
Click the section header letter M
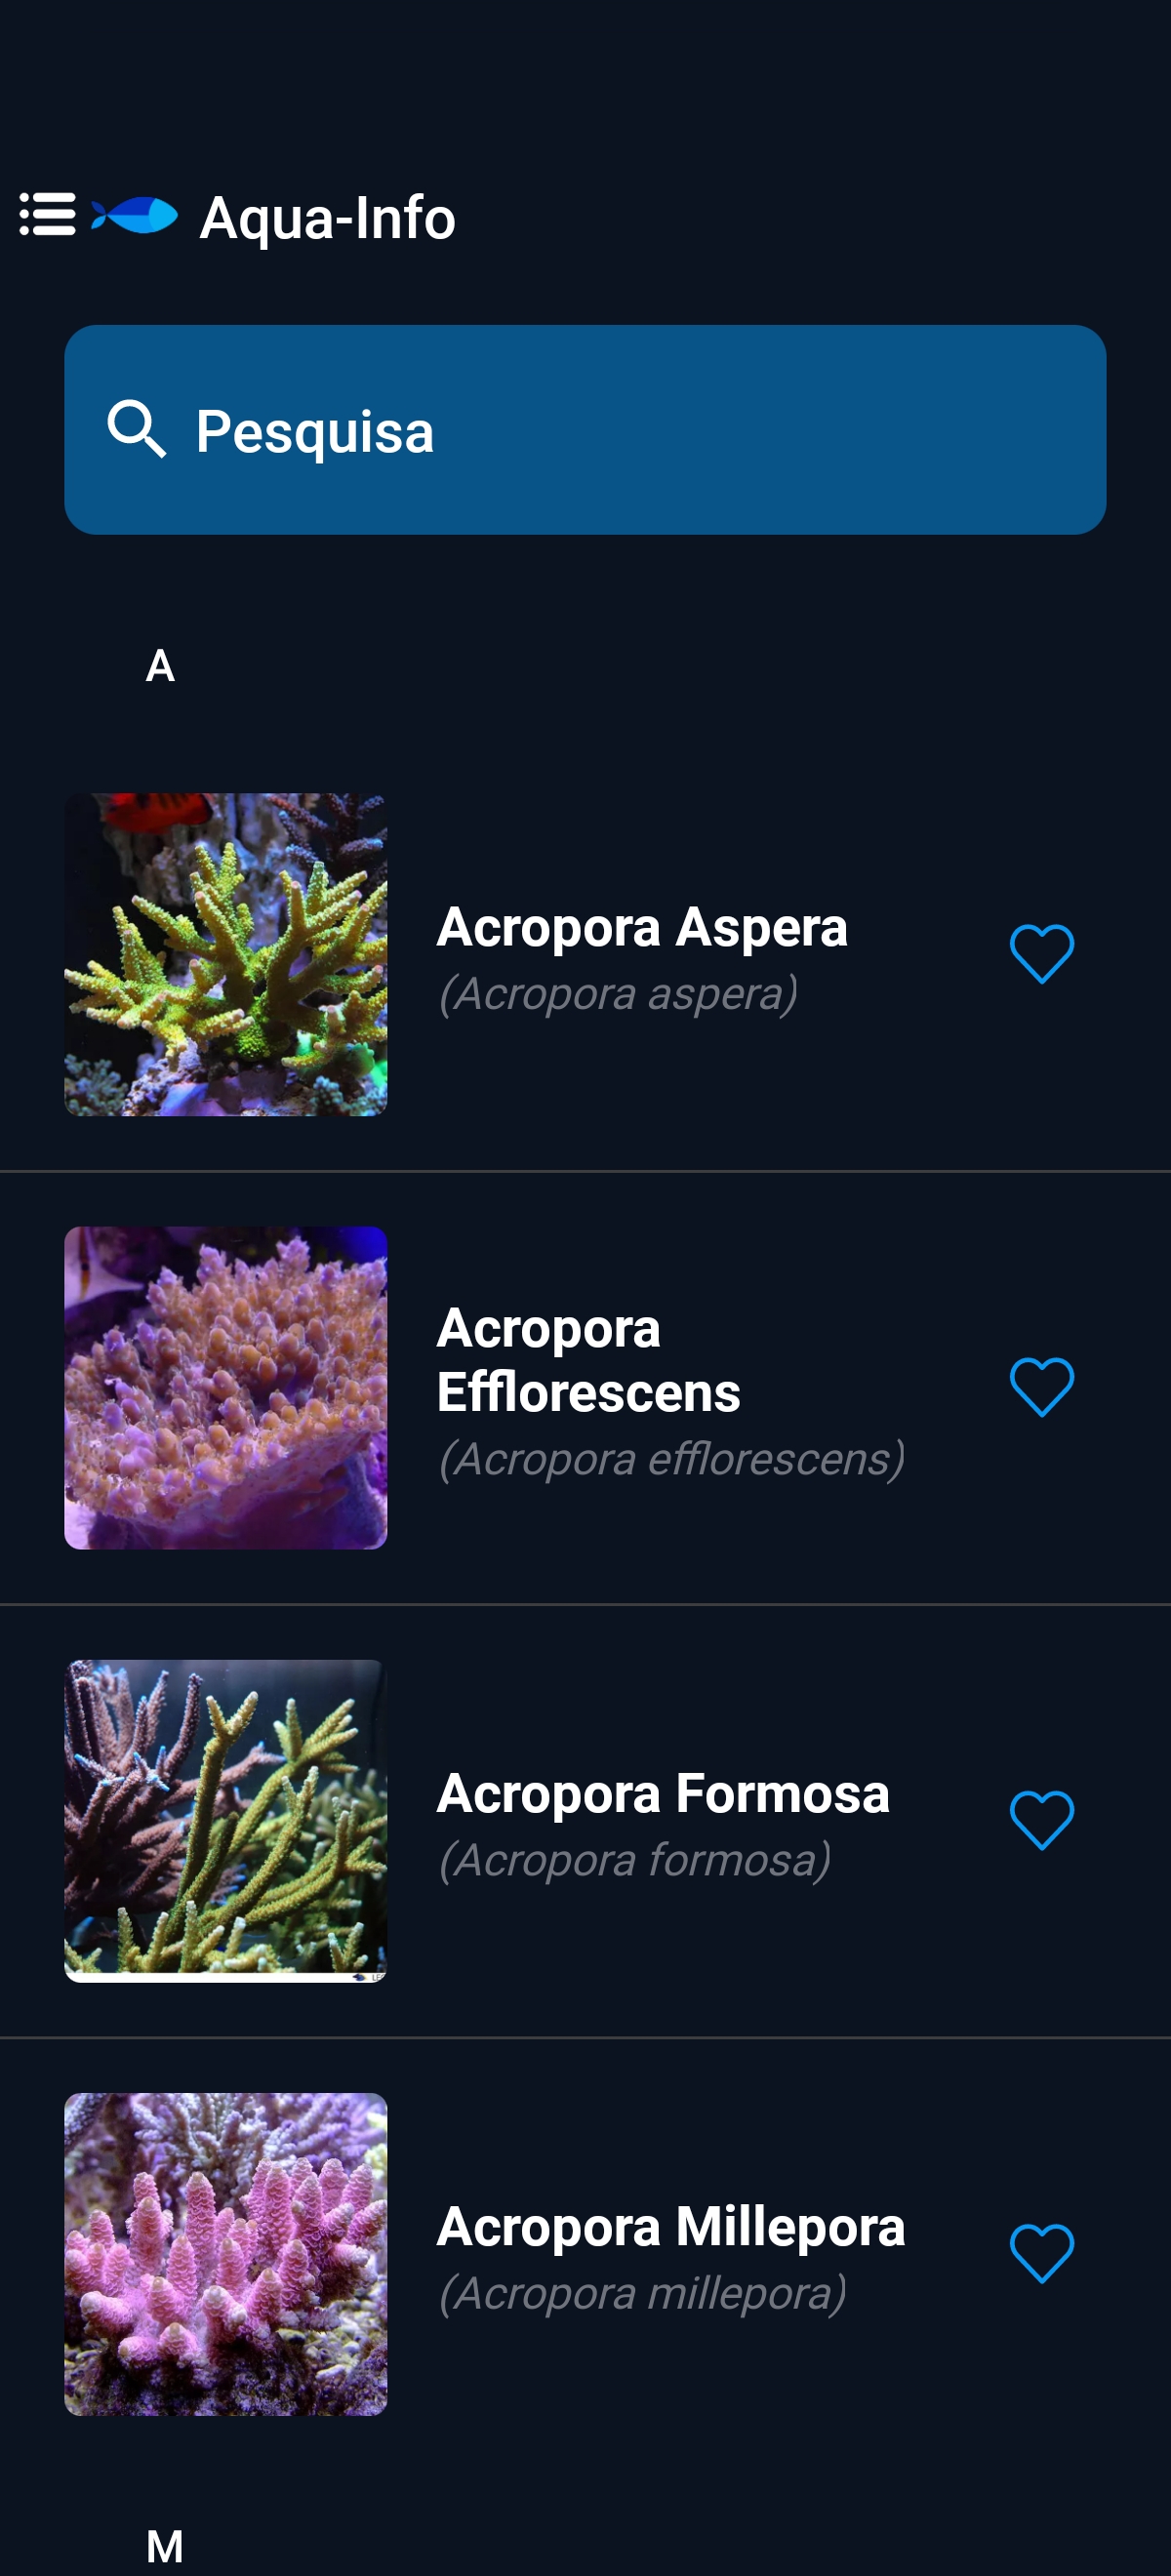pyautogui.click(x=165, y=2545)
